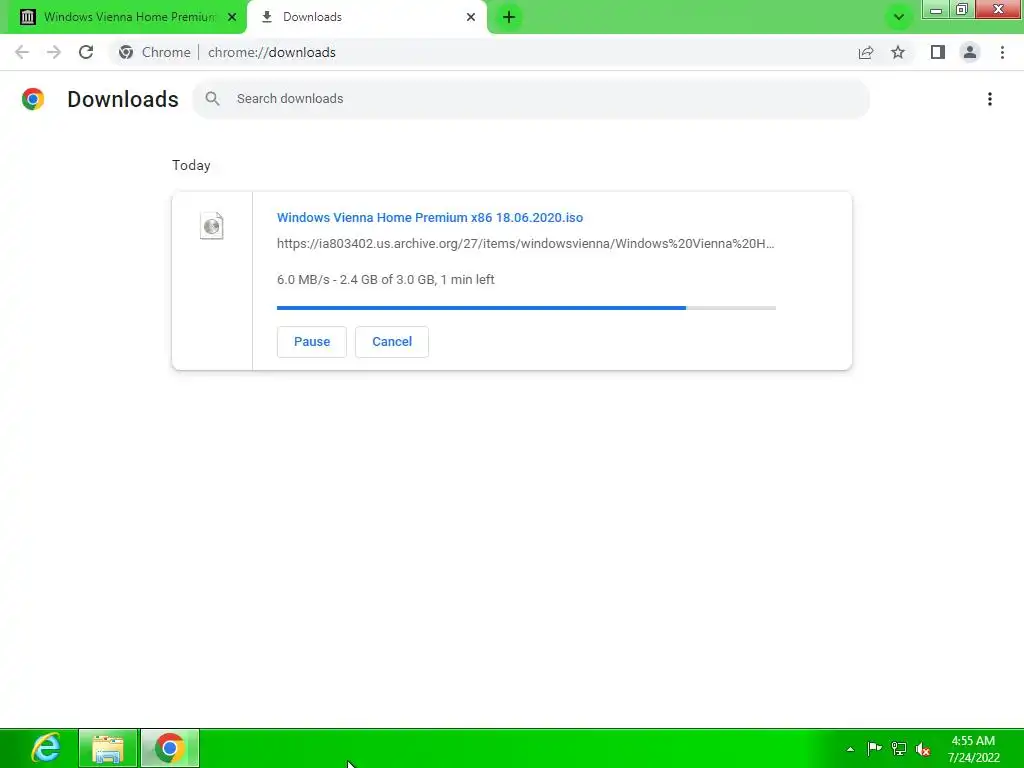Image resolution: width=1024 pixels, height=768 pixels.
Task: Reload the downloads page
Action: tap(86, 52)
